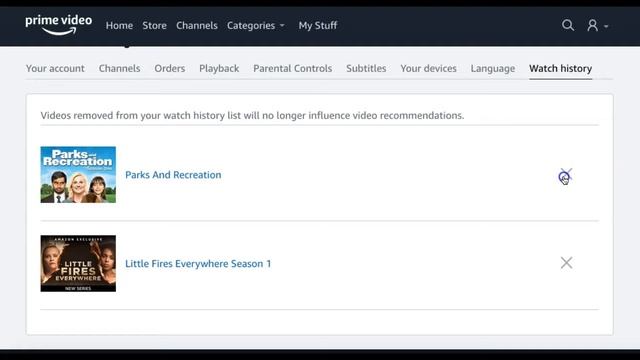
Task: Open My Stuff in the navigation
Action: pyautogui.click(x=318, y=25)
